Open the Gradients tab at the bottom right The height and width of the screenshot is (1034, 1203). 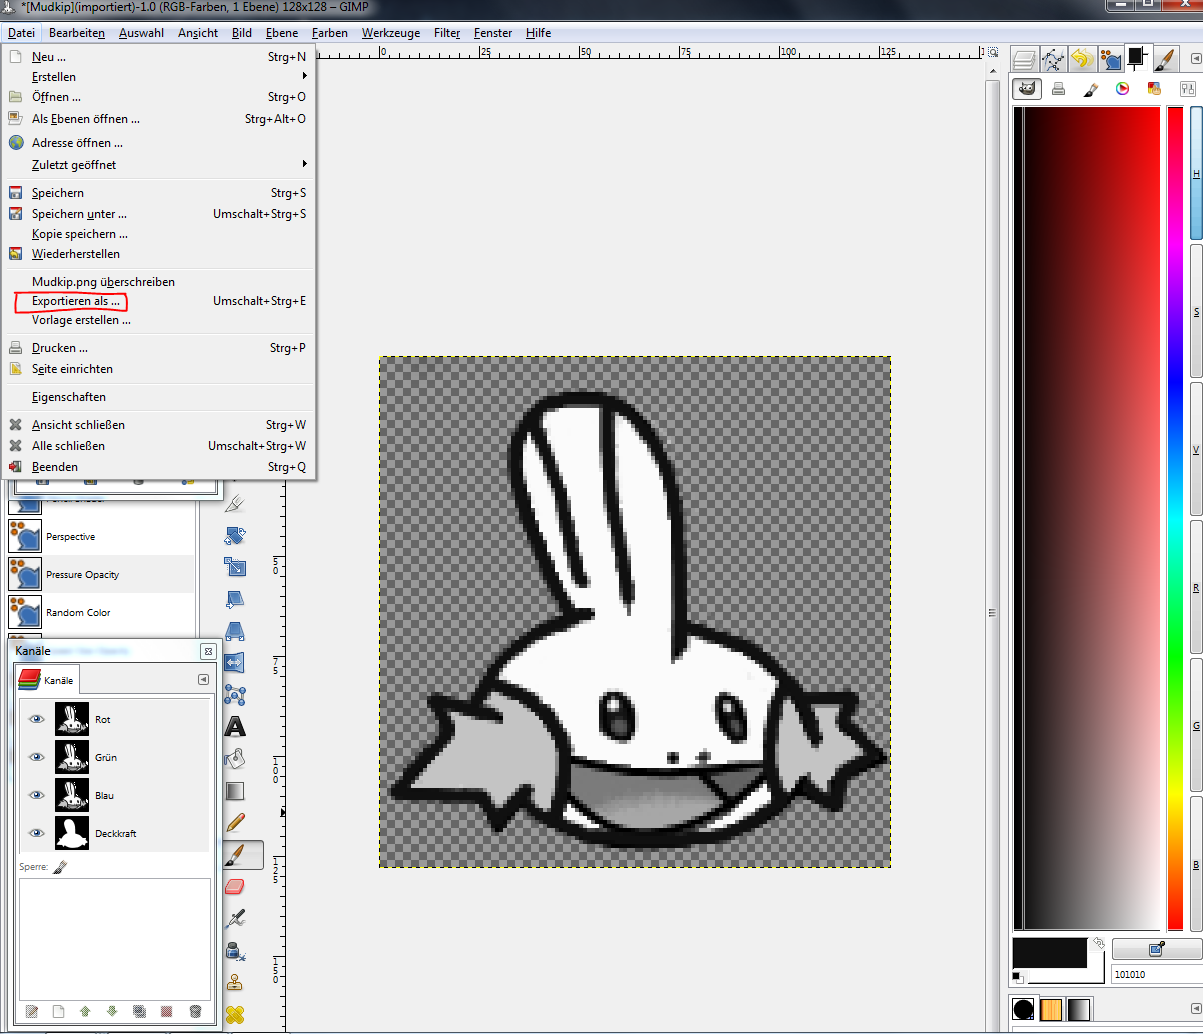point(1079,1010)
